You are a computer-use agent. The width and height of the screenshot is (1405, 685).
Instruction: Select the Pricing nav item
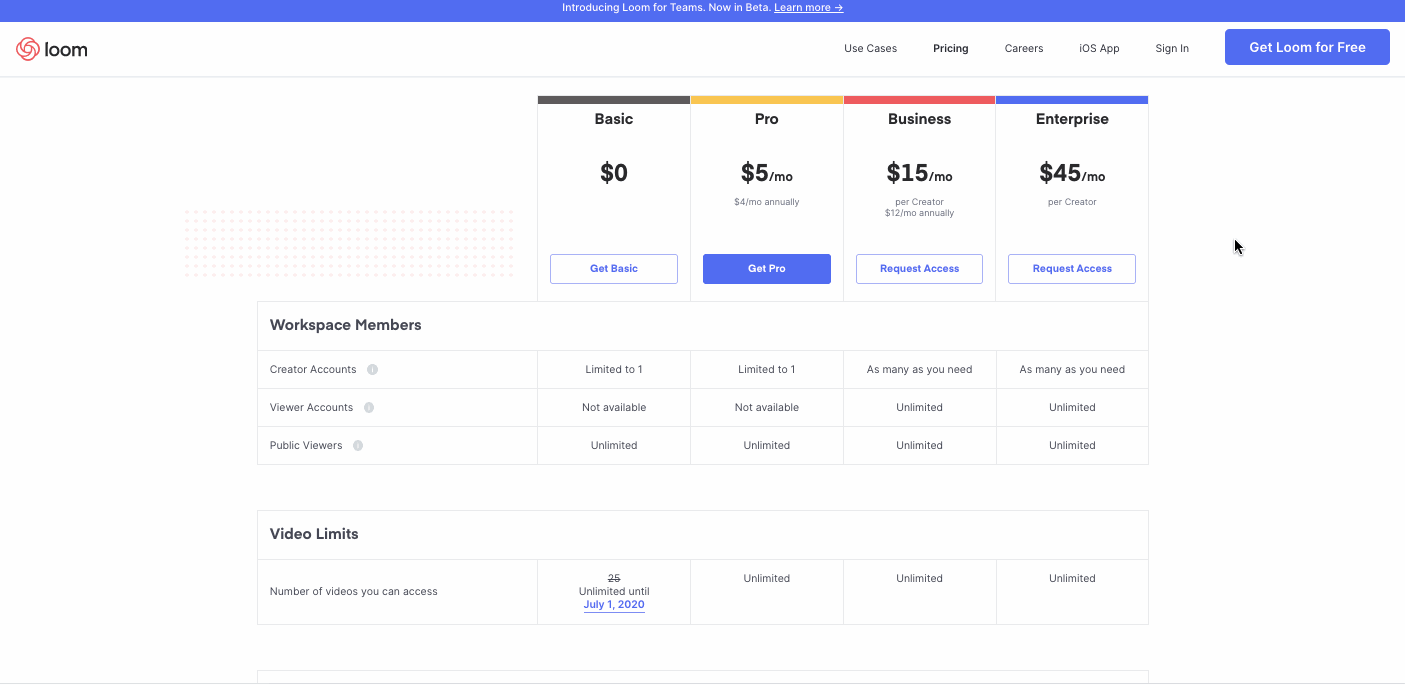click(950, 48)
